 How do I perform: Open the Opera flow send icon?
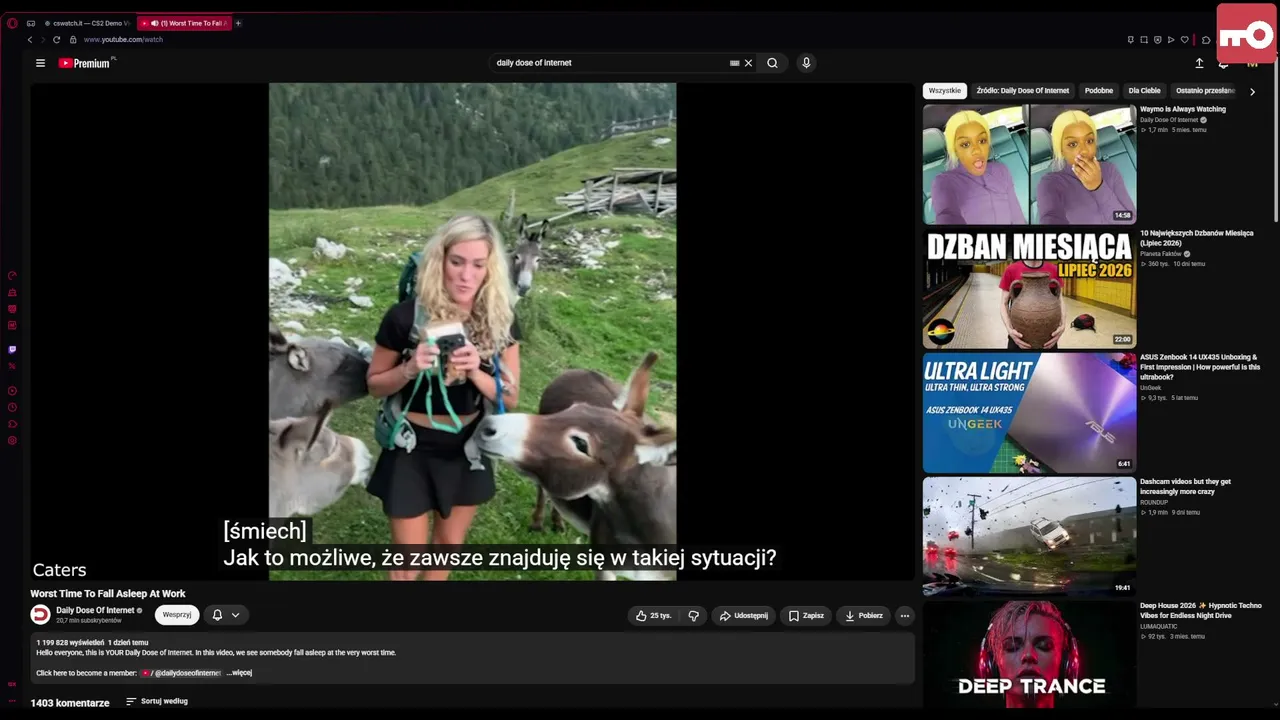tap(1171, 40)
